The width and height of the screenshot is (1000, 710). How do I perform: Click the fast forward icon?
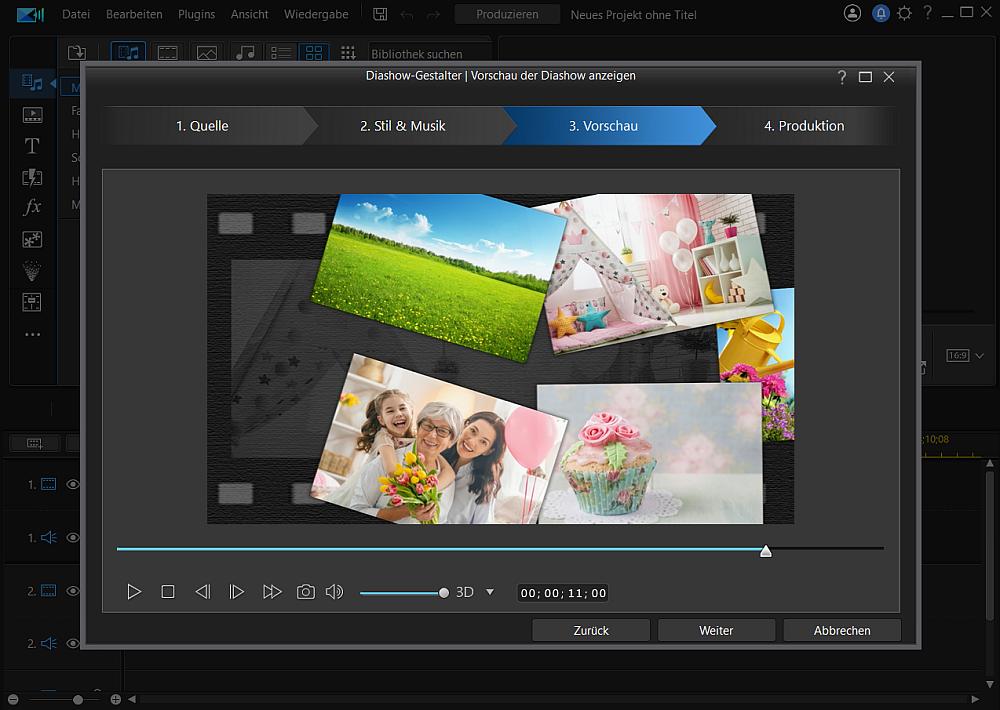271,592
